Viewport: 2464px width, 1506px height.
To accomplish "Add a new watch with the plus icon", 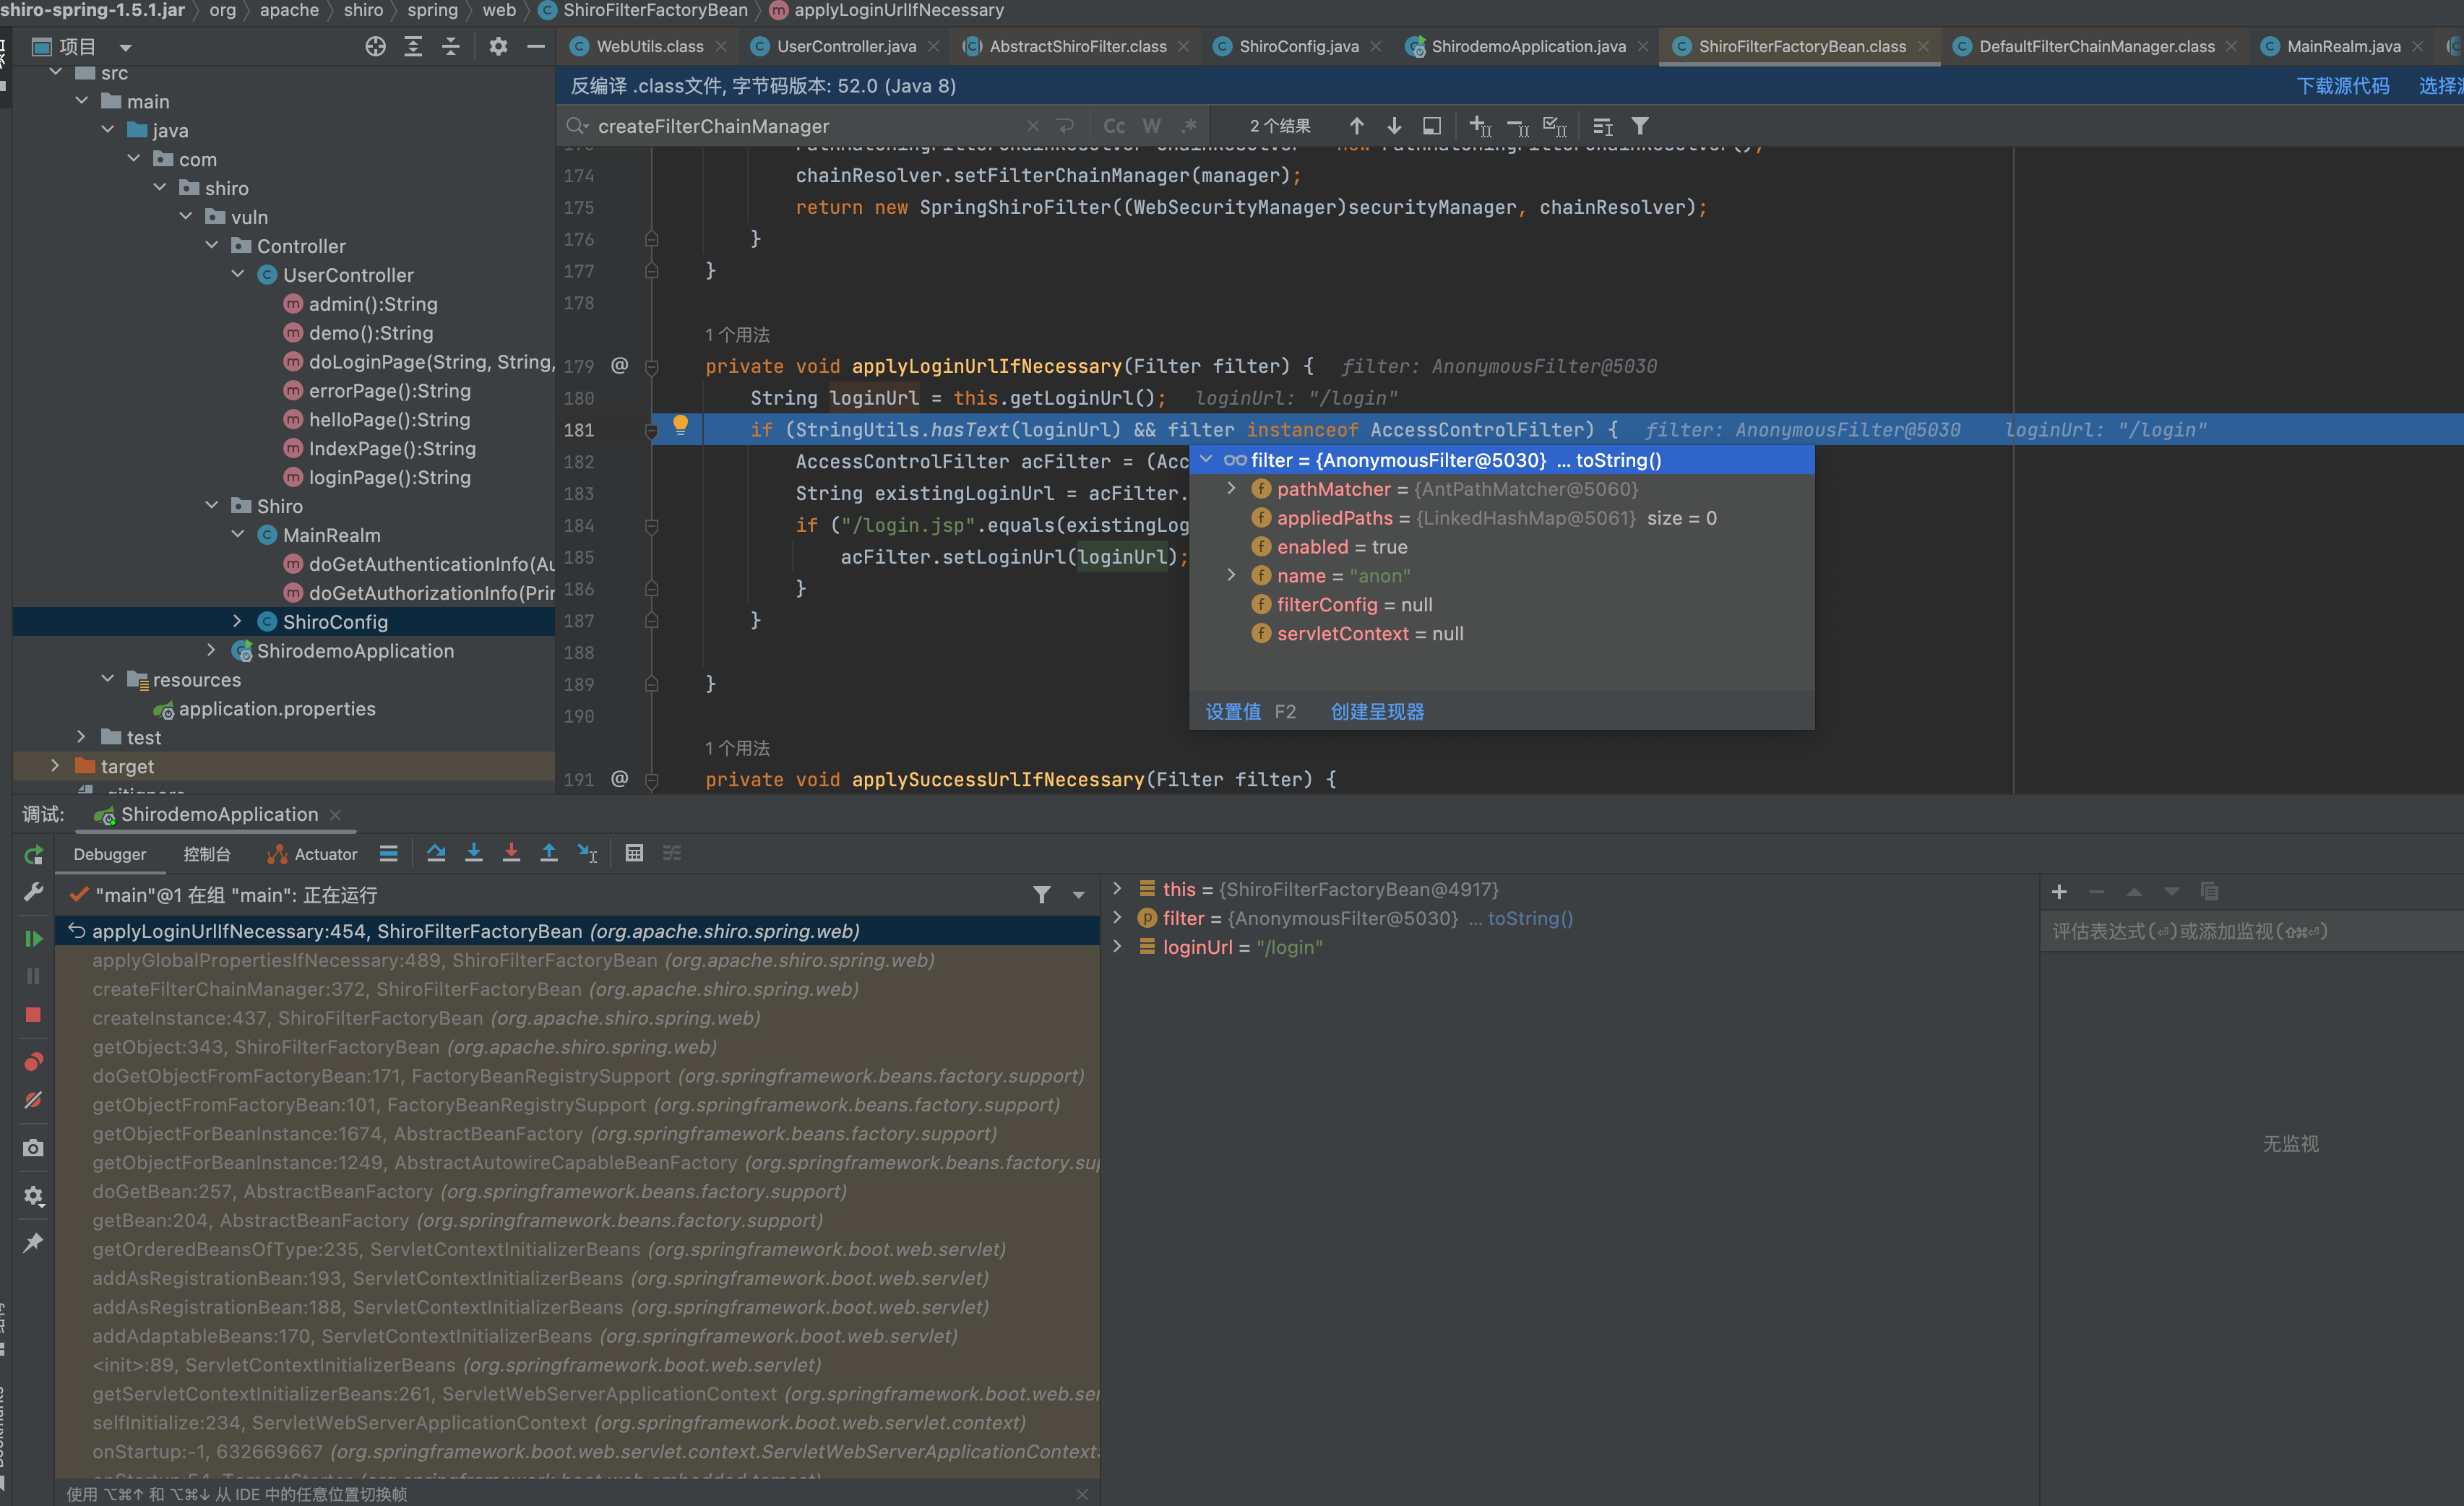I will pyautogui.click(x=2059, y=891).
